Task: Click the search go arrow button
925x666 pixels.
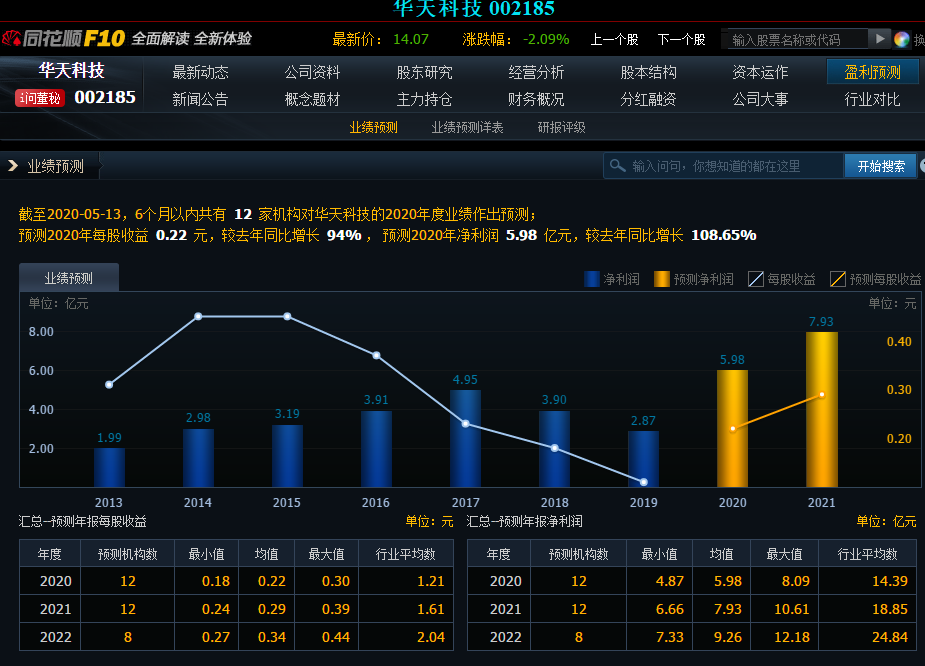Action: [x=880, y=39]
